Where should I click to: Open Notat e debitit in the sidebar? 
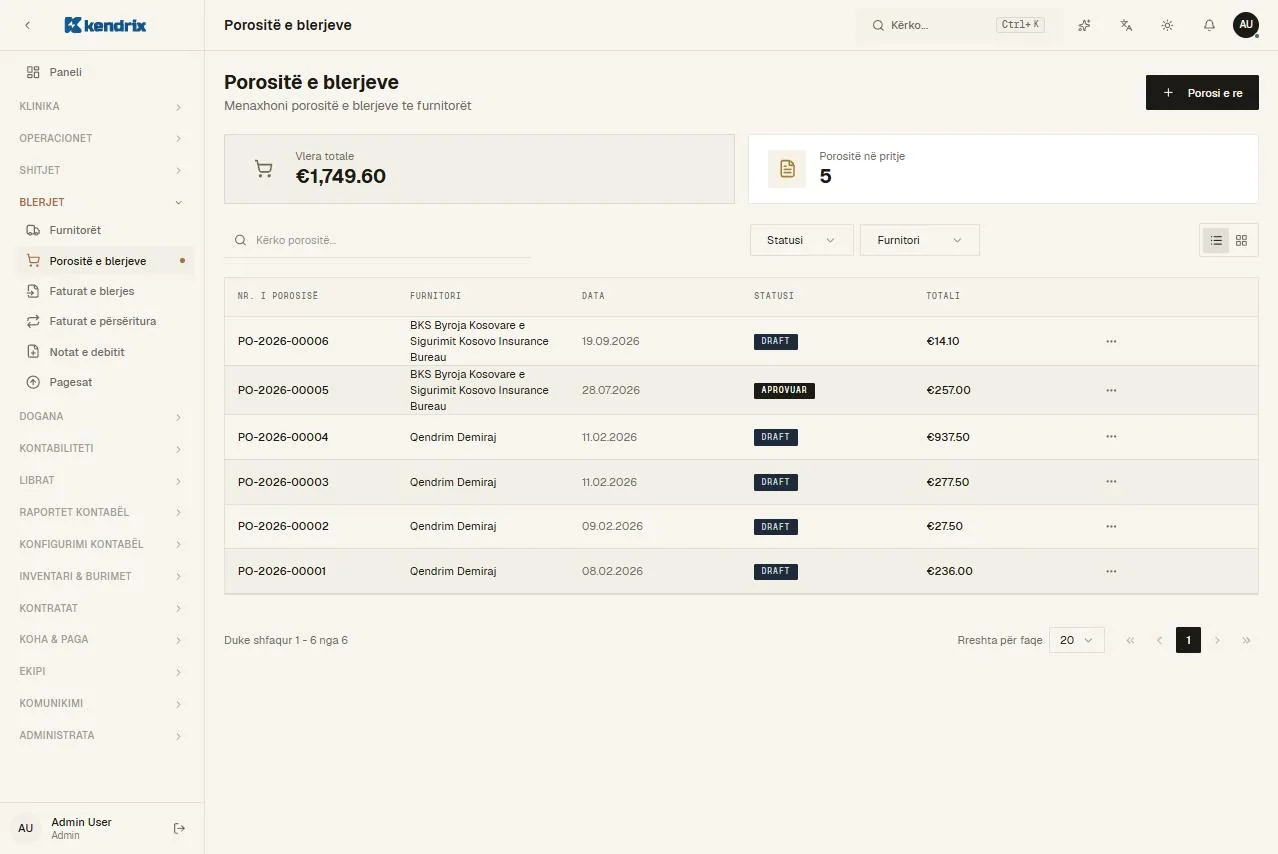[x=106, y=352]
